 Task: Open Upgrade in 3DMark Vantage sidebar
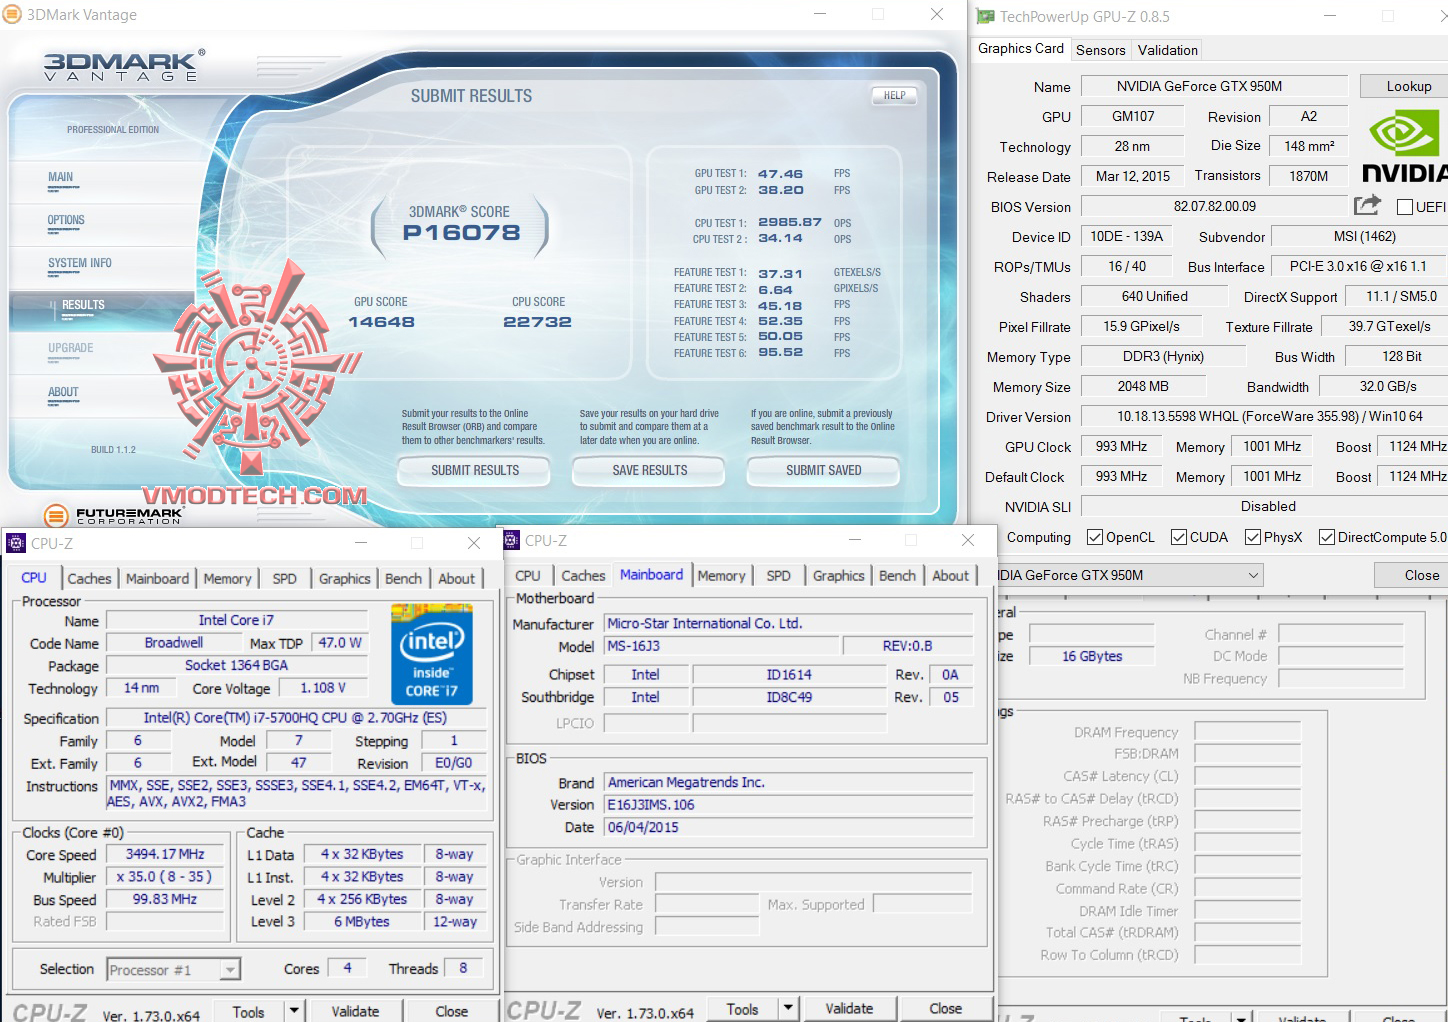click(71, 348)
